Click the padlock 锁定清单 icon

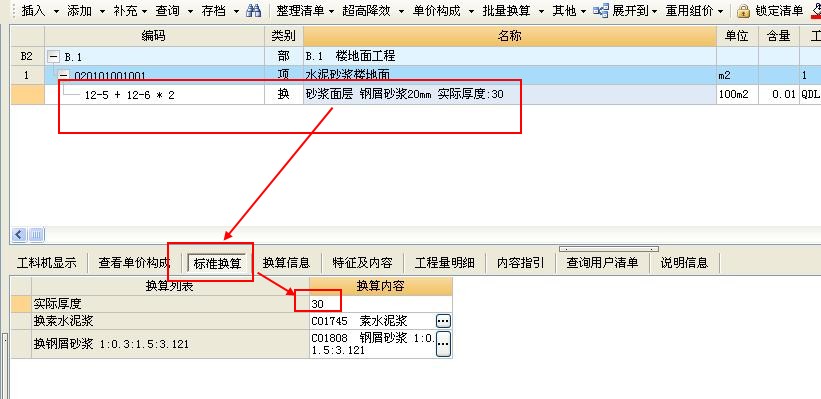tap(743, 11)
